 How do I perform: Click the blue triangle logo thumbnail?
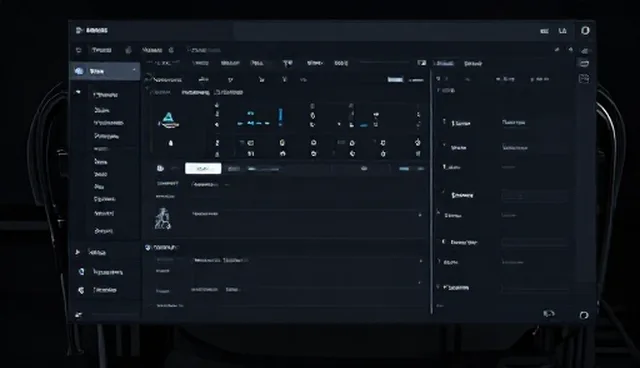[168, 120]
